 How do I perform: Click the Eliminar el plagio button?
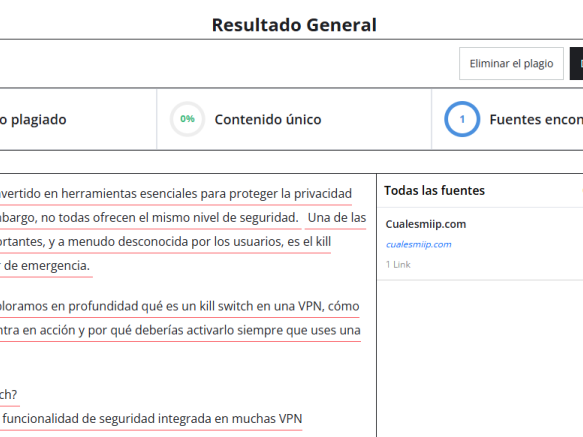coord(511,64)
